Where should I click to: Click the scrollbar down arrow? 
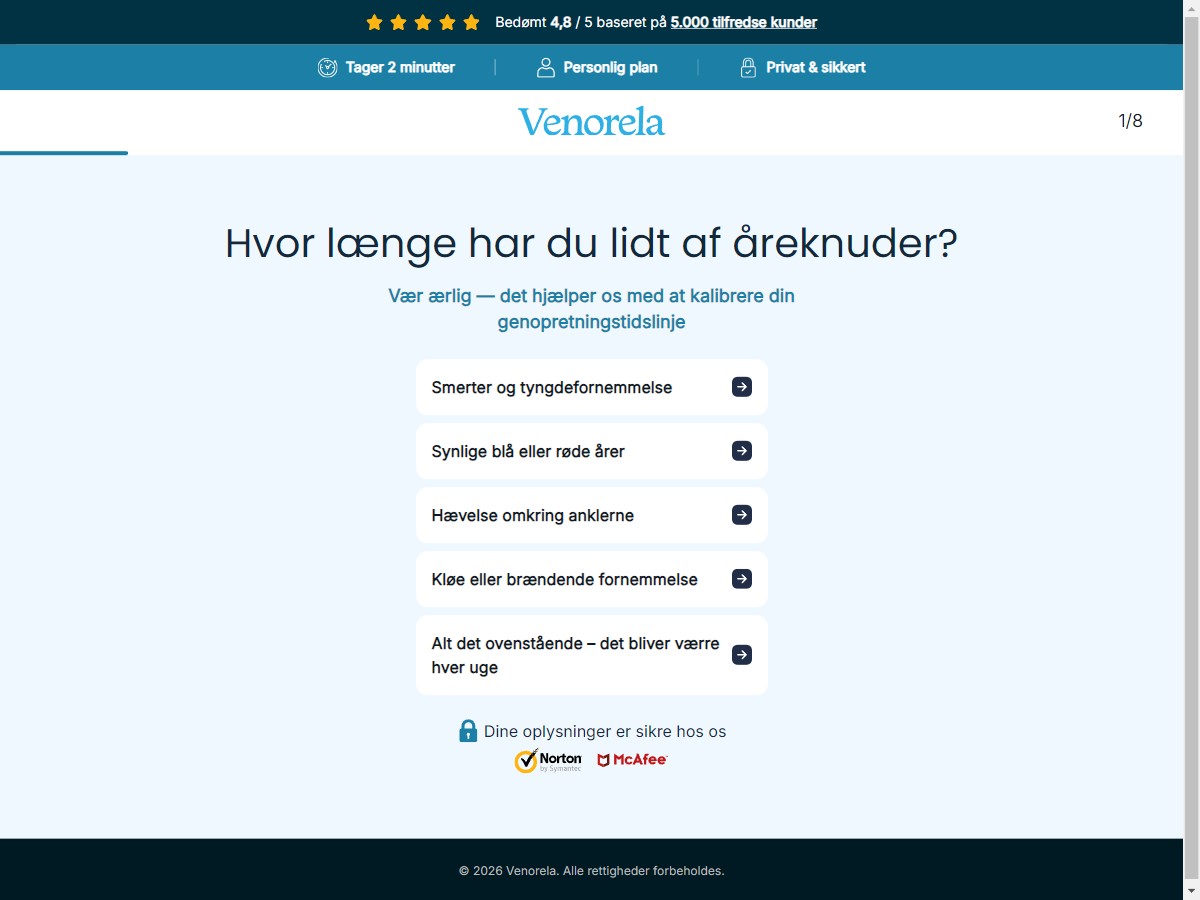(1191, 891)
